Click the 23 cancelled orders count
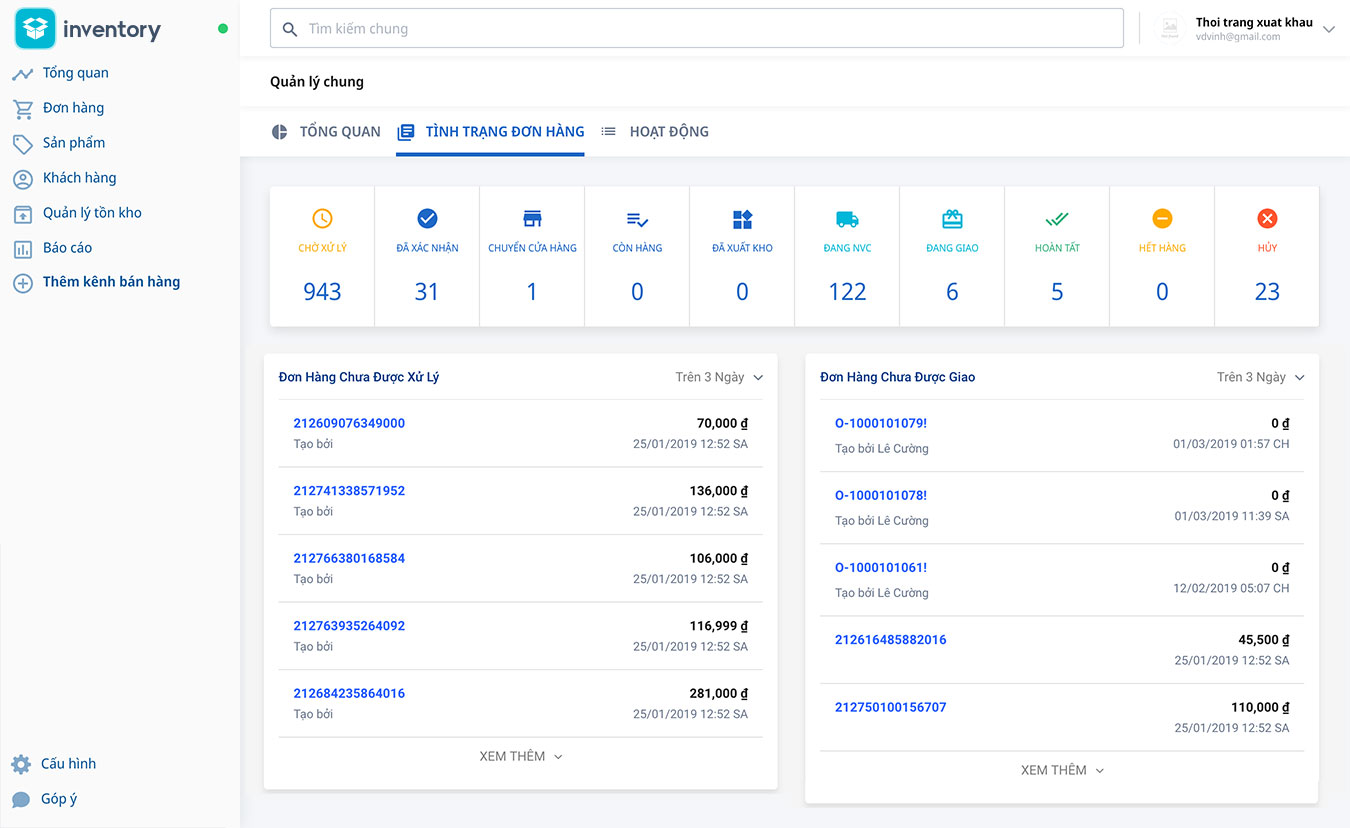This screenshot has height=828, width=1350. pos(1267,292)
